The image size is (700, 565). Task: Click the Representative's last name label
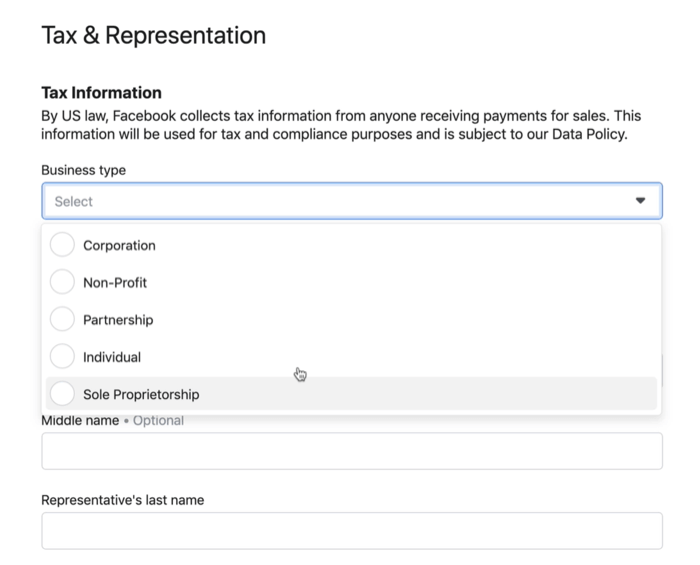122,499
